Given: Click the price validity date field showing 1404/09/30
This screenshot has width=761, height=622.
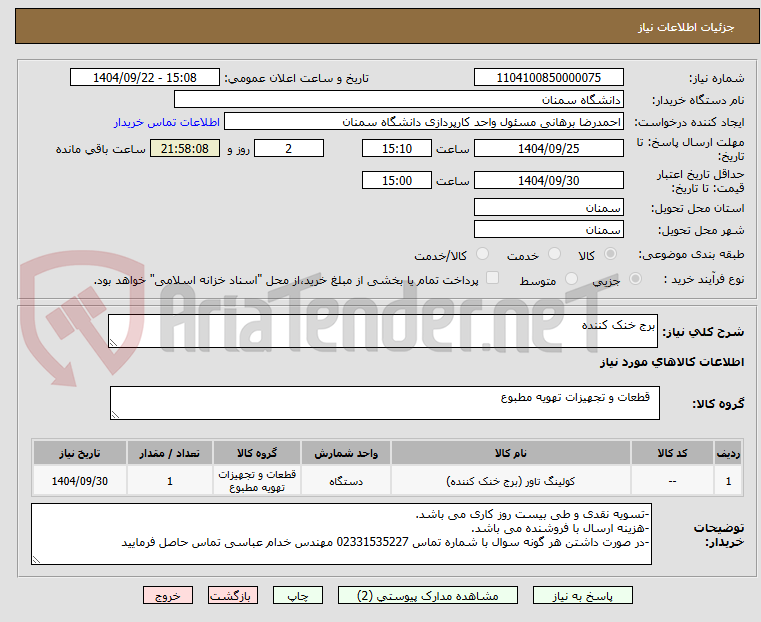Looking at the screenshot, I should (548, 180).
